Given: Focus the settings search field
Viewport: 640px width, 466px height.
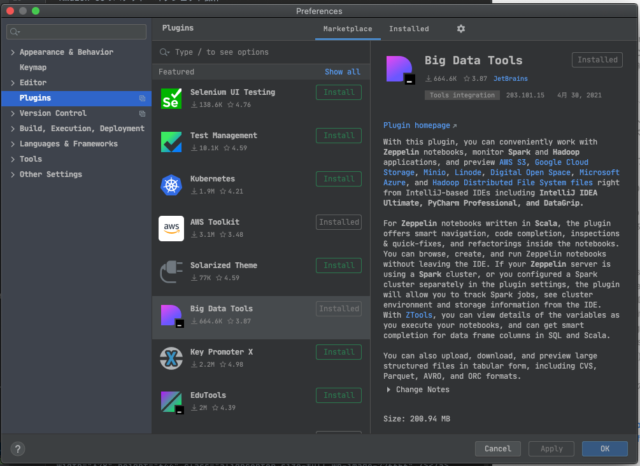Looking at the screenshot, I should 76,32.
